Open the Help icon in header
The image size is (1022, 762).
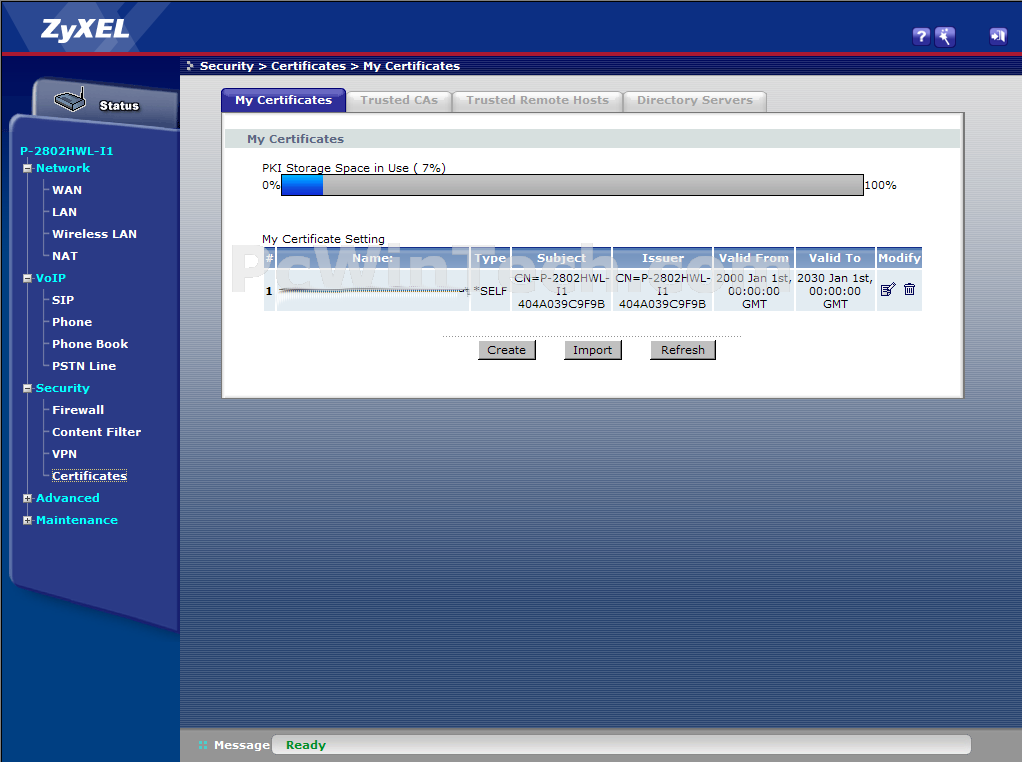pyautogui.click(x=920, y=37)
